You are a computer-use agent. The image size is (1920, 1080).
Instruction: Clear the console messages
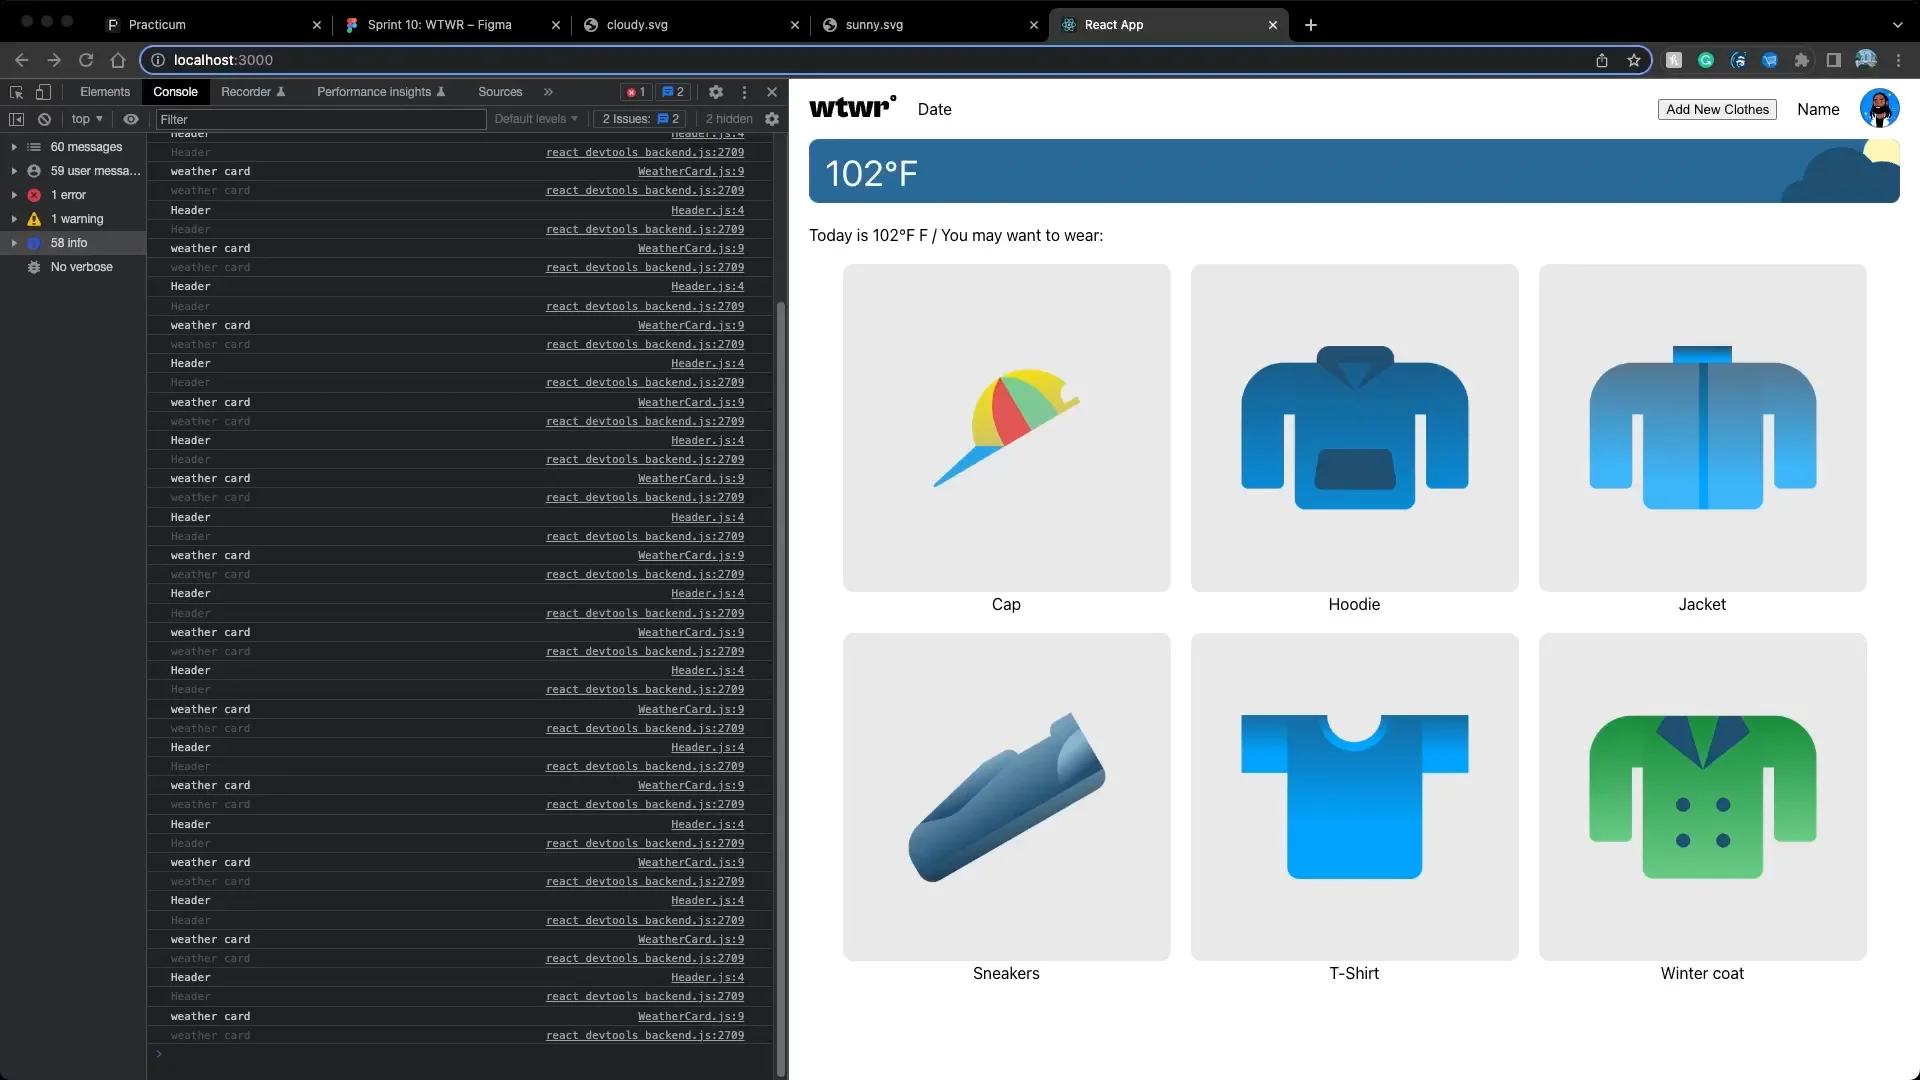tap(44, 119)
